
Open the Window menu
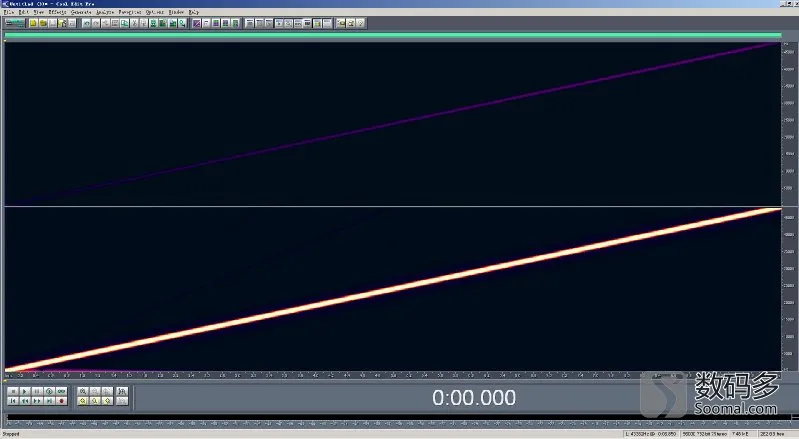[176, 12]
